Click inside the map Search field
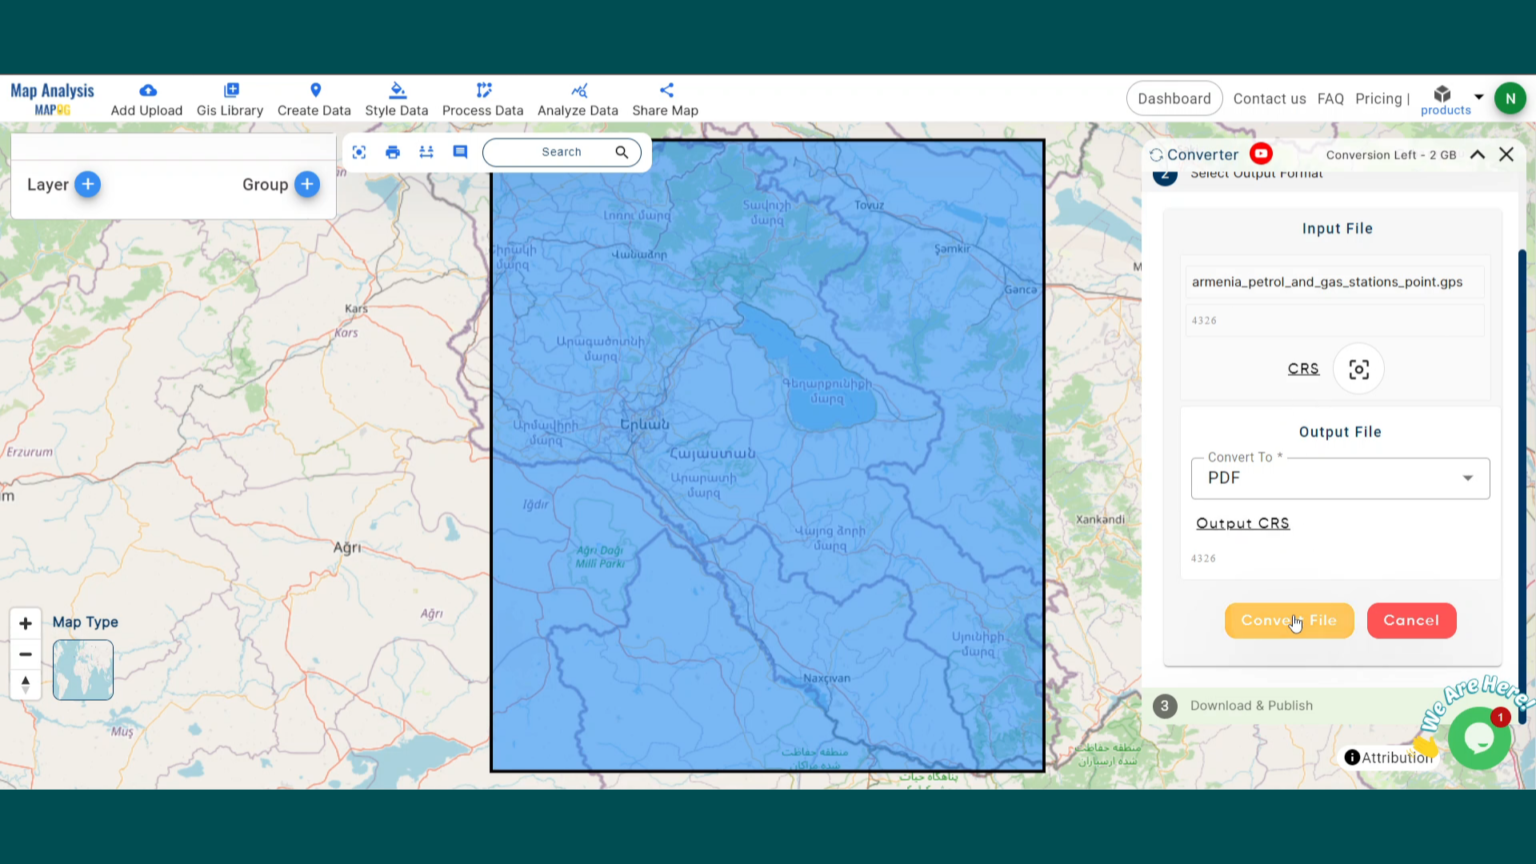The image size is (1536, 864). [561, 151]
